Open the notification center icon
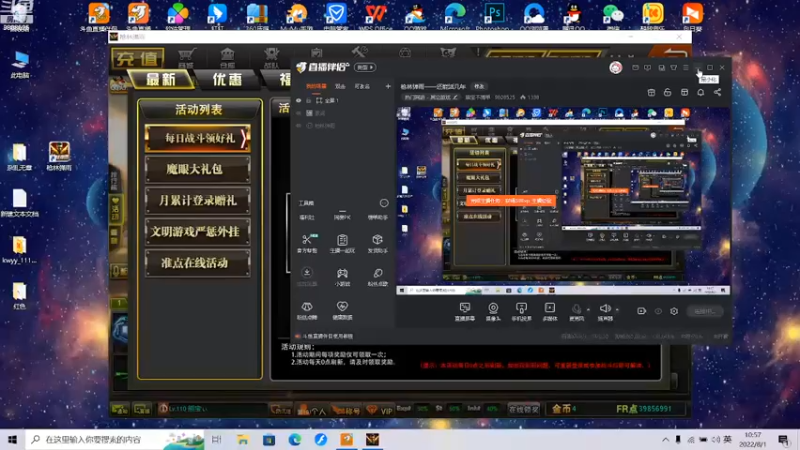 click(783, 439)
